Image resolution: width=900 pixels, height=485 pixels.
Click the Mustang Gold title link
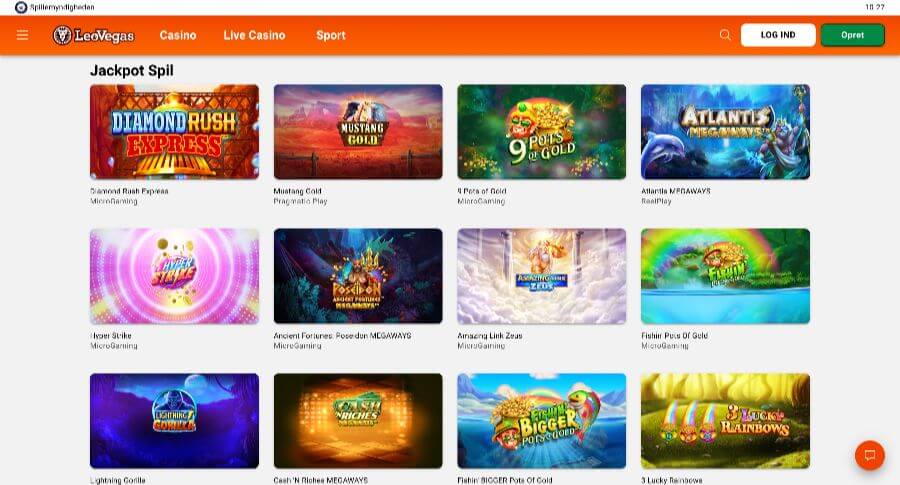click(x=297, y=191)
